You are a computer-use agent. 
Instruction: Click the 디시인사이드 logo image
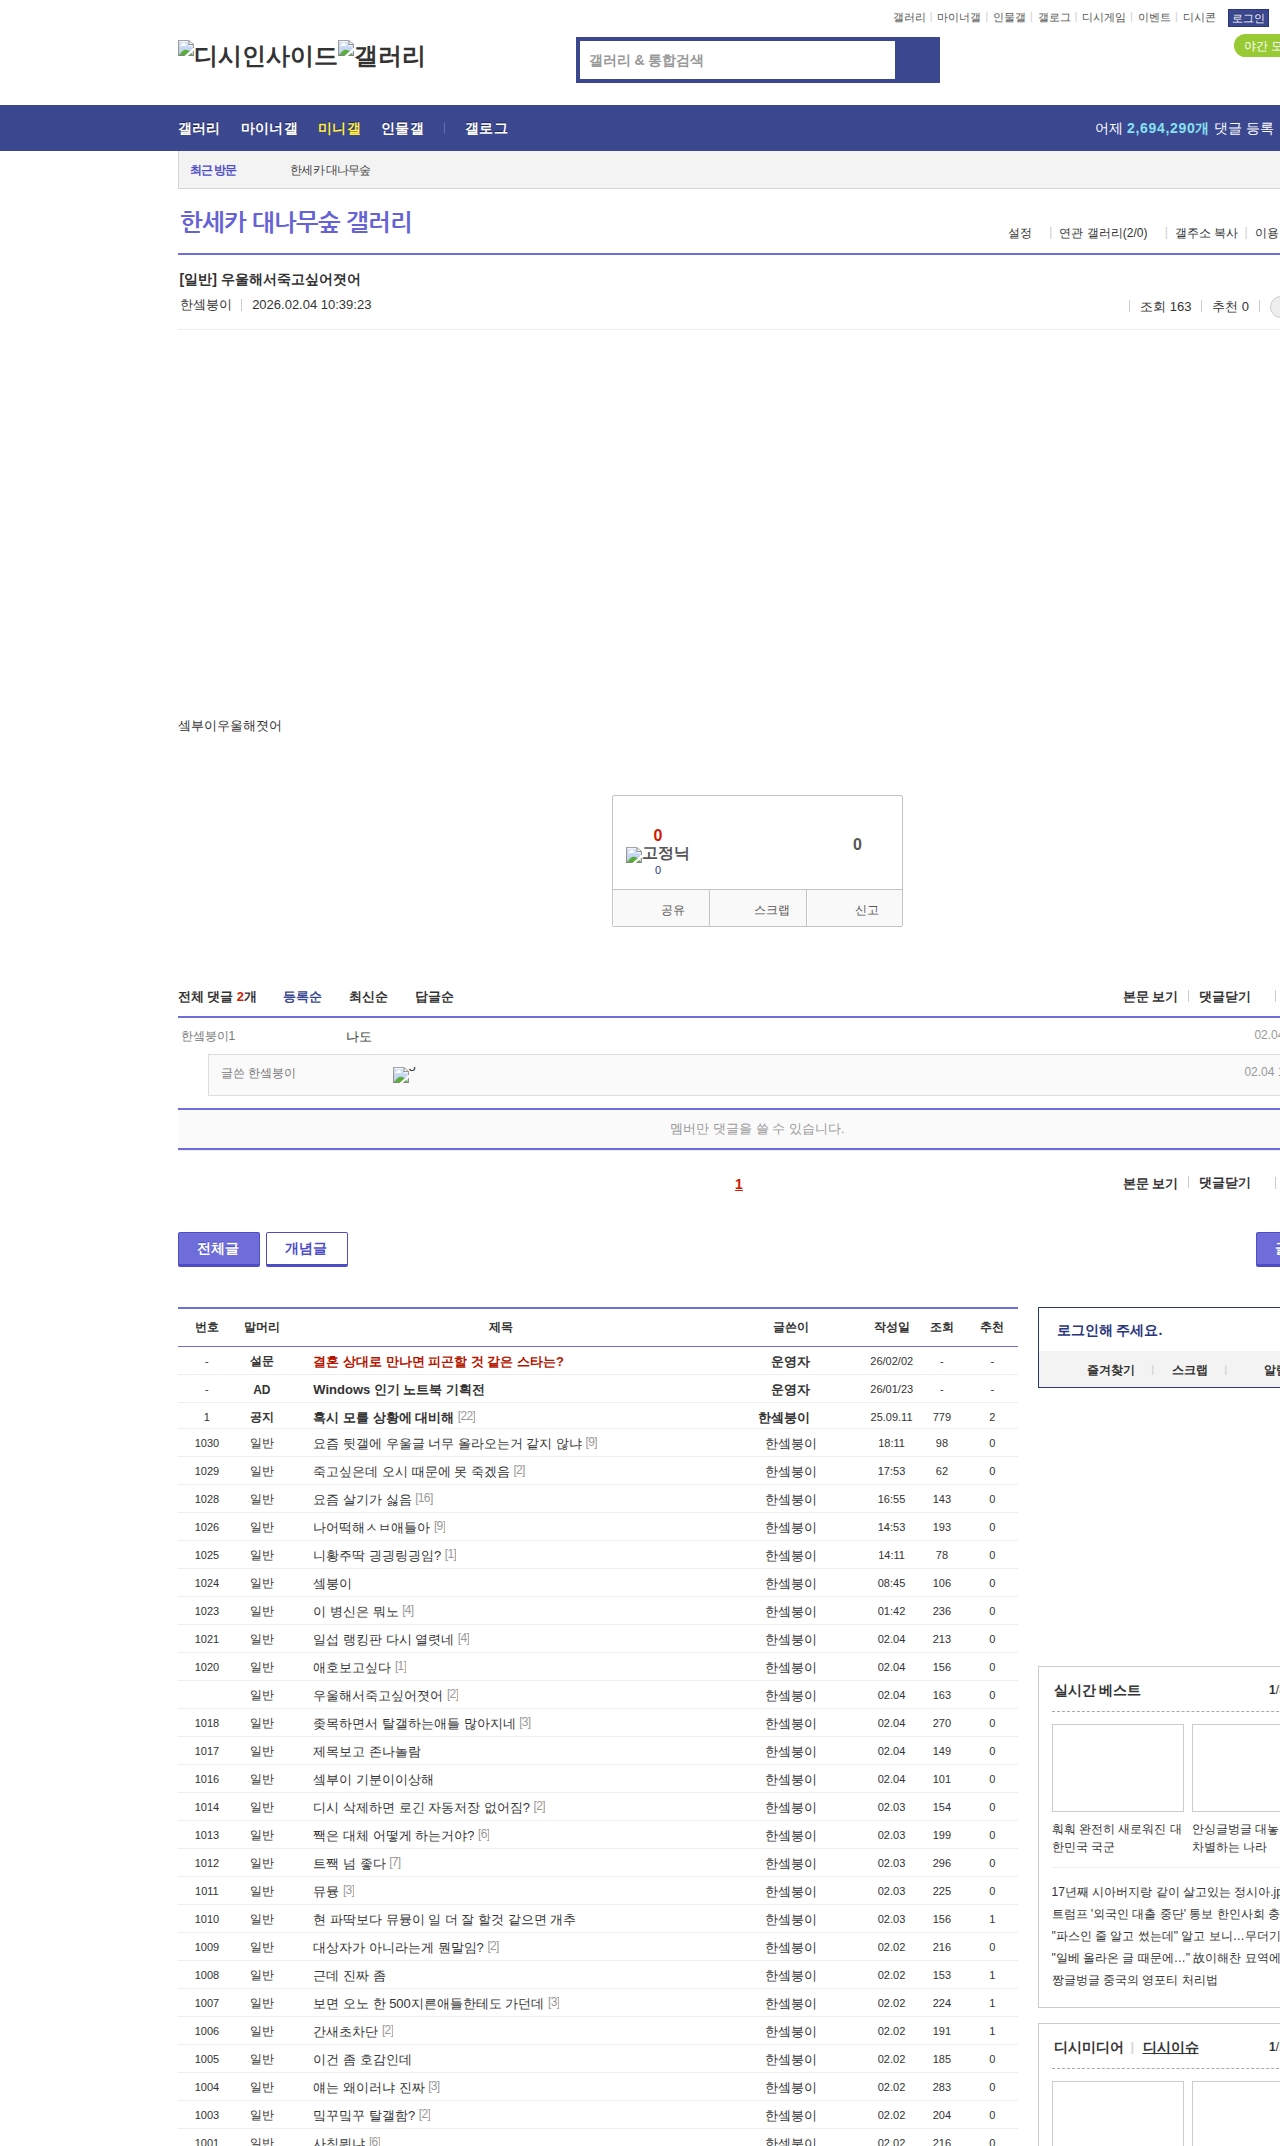pyautogui.click(x=257, y=56)
